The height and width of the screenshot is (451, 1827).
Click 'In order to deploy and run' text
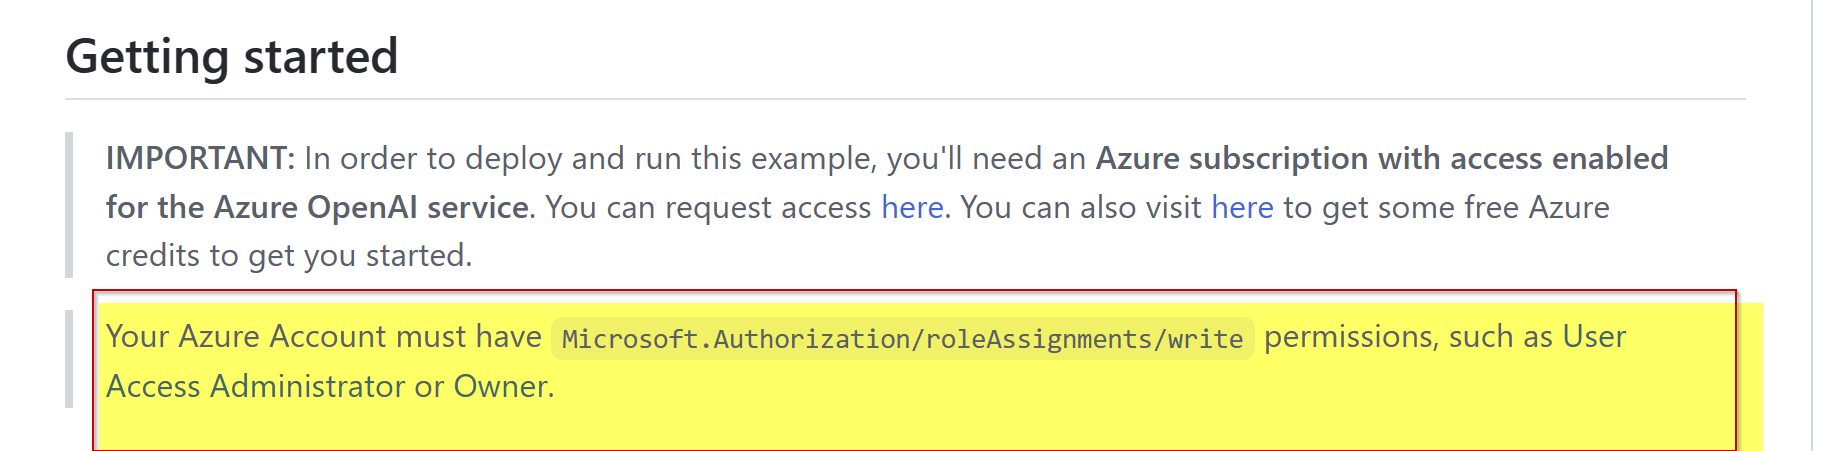click(494, 158)
